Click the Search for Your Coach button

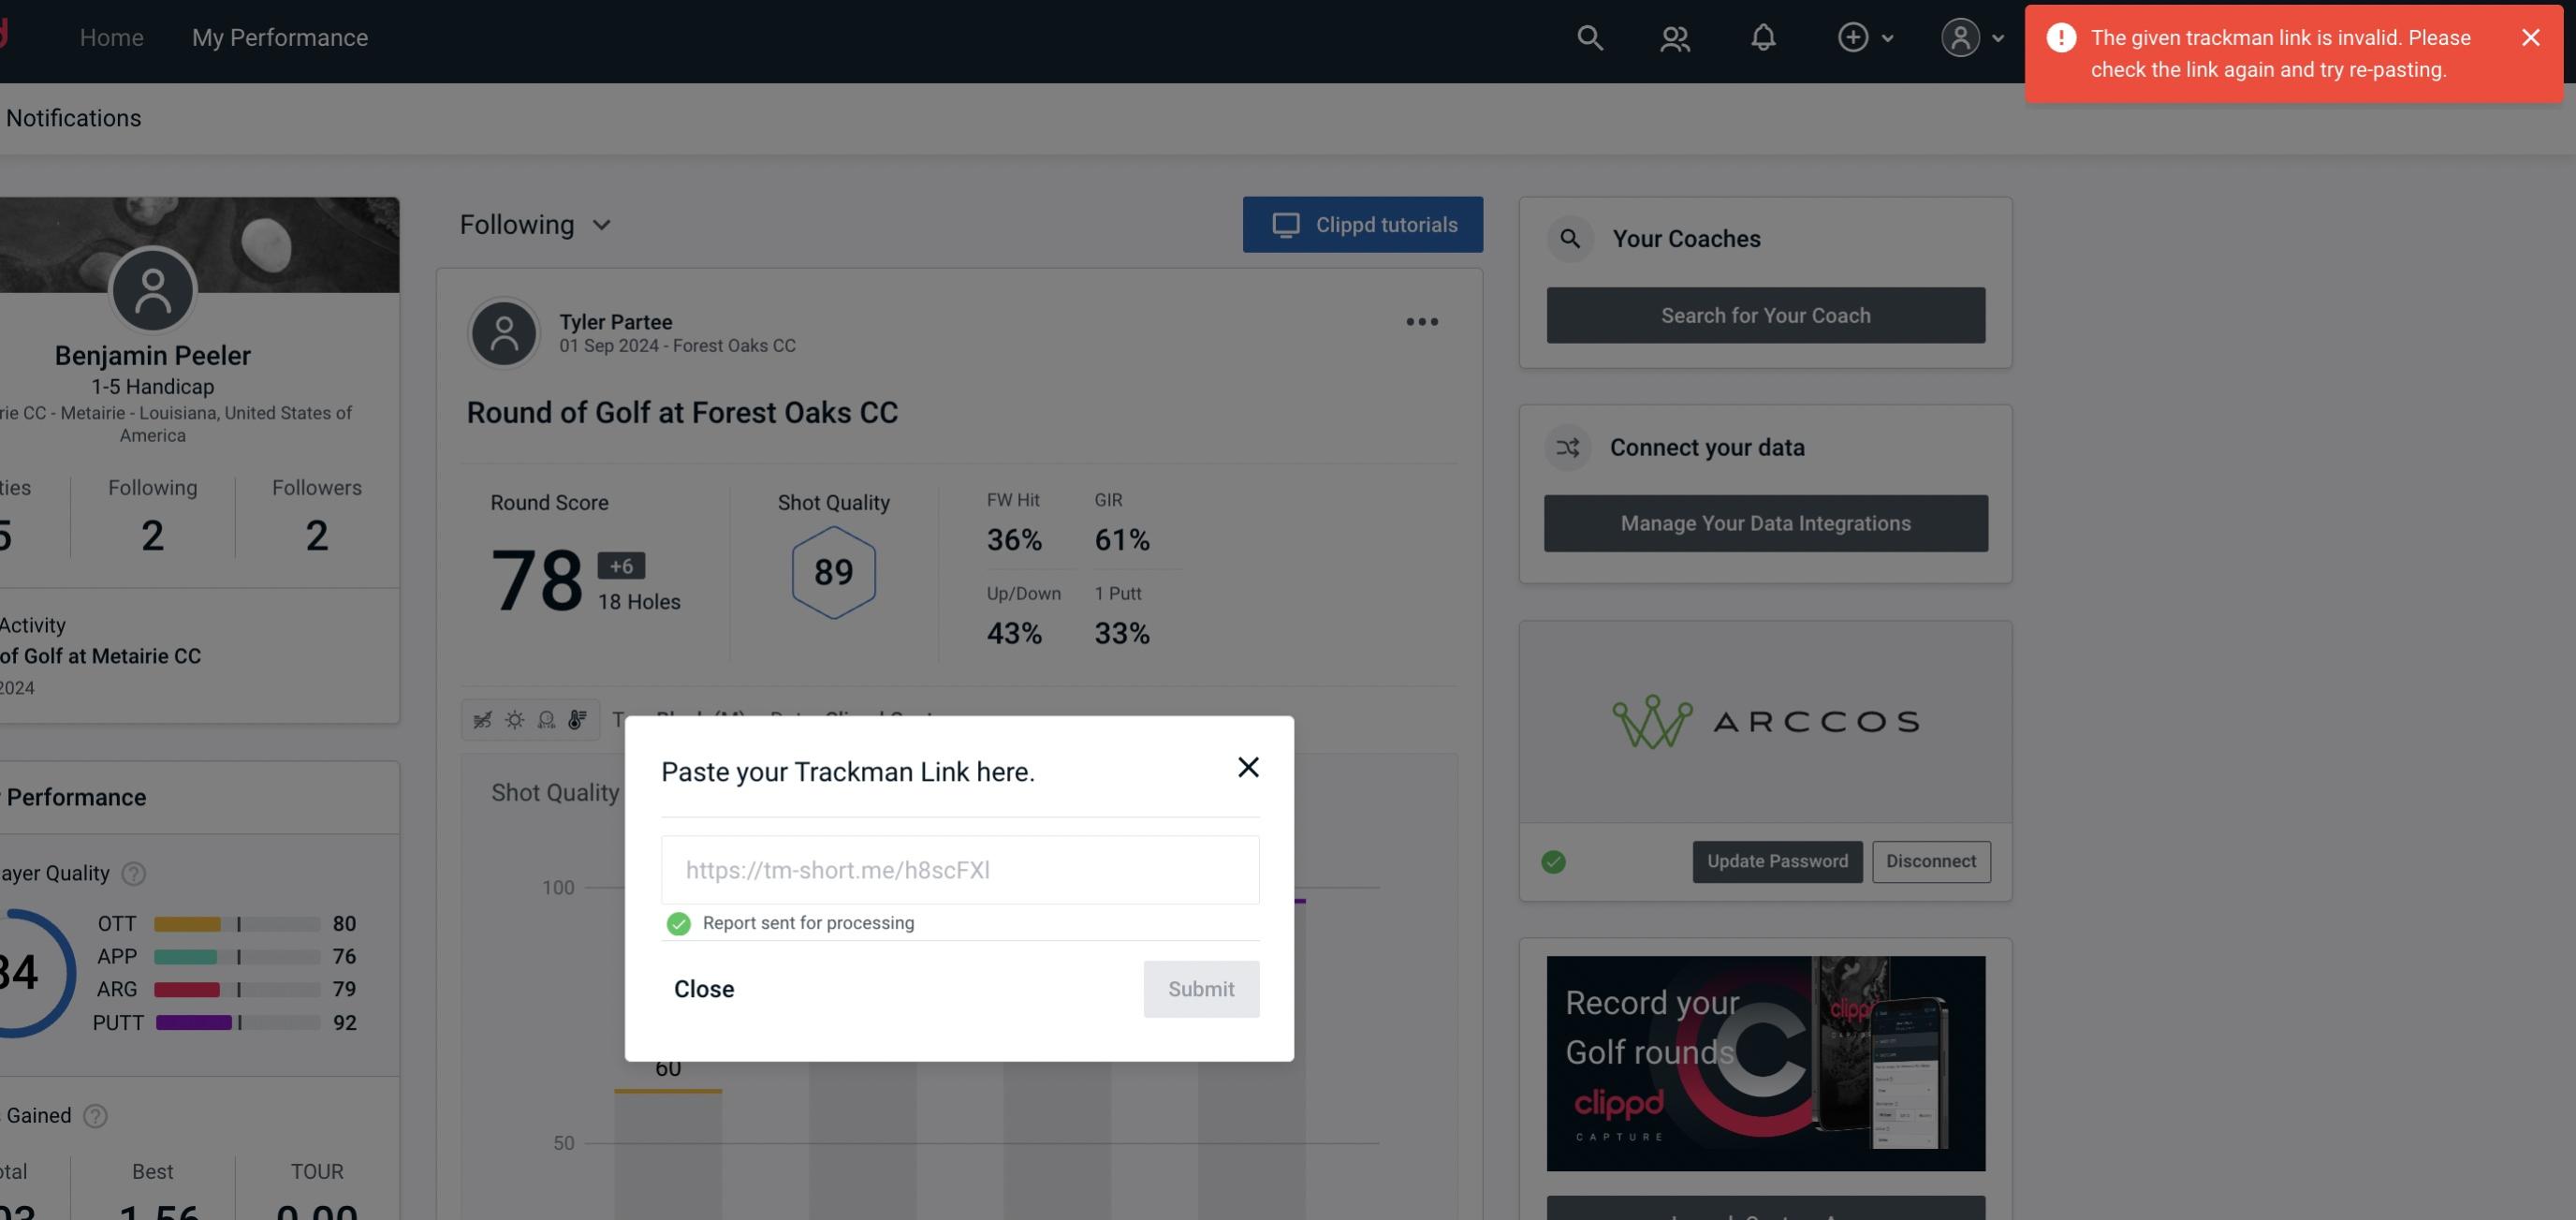coord(1766,314)
